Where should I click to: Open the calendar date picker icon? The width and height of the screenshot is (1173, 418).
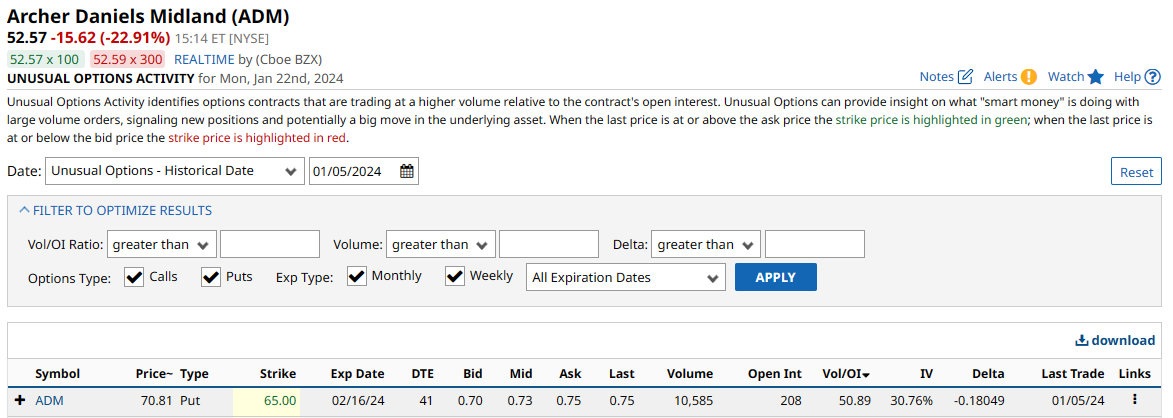click(407, 171)
